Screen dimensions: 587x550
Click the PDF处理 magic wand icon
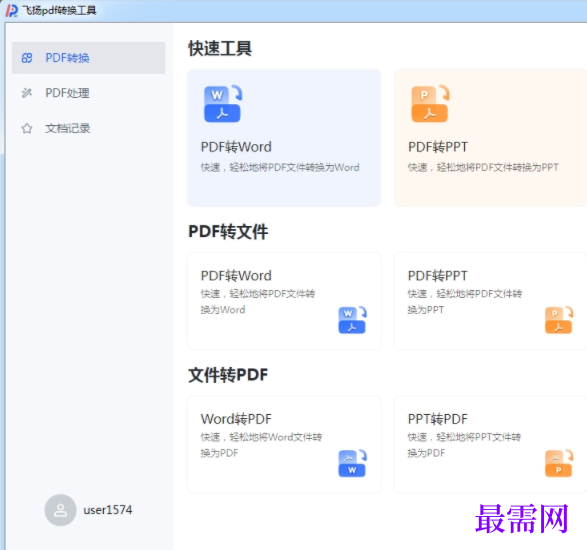(x=27, y=93)
